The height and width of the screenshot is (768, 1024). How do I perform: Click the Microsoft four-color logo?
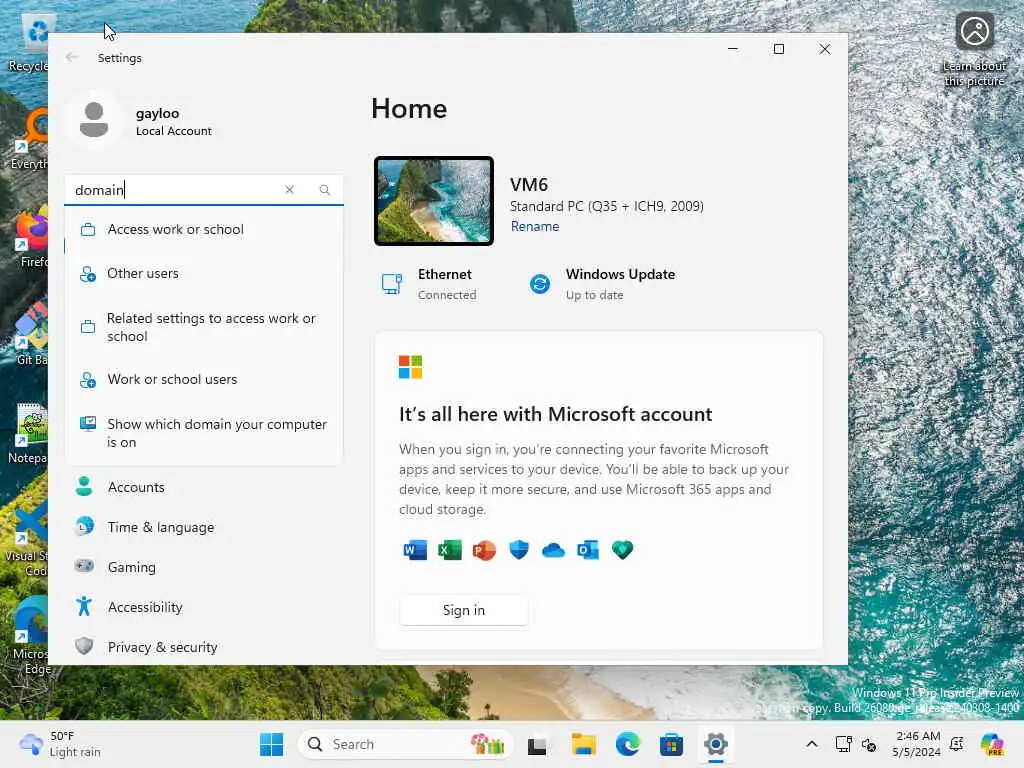pyautogui.click(x=411, y=367)
